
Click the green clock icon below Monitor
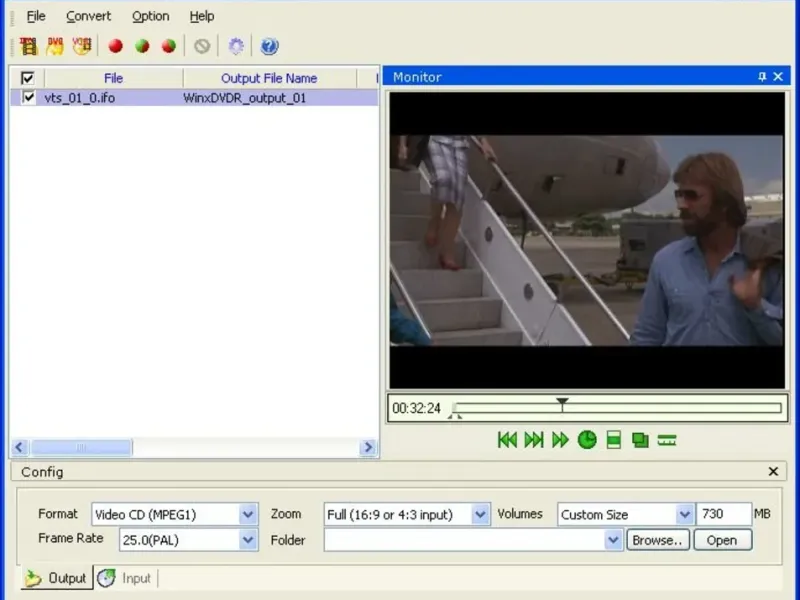[587, 440]
